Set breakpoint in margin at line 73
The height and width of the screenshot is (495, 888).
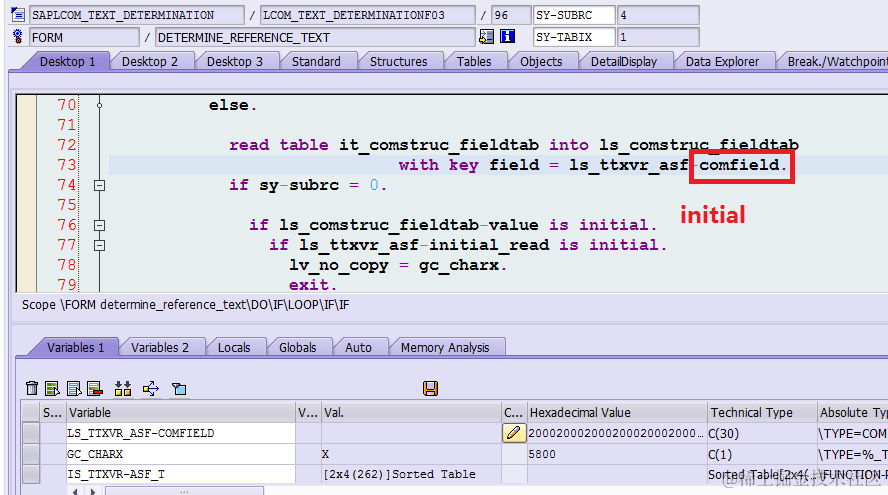click(27, 165)
